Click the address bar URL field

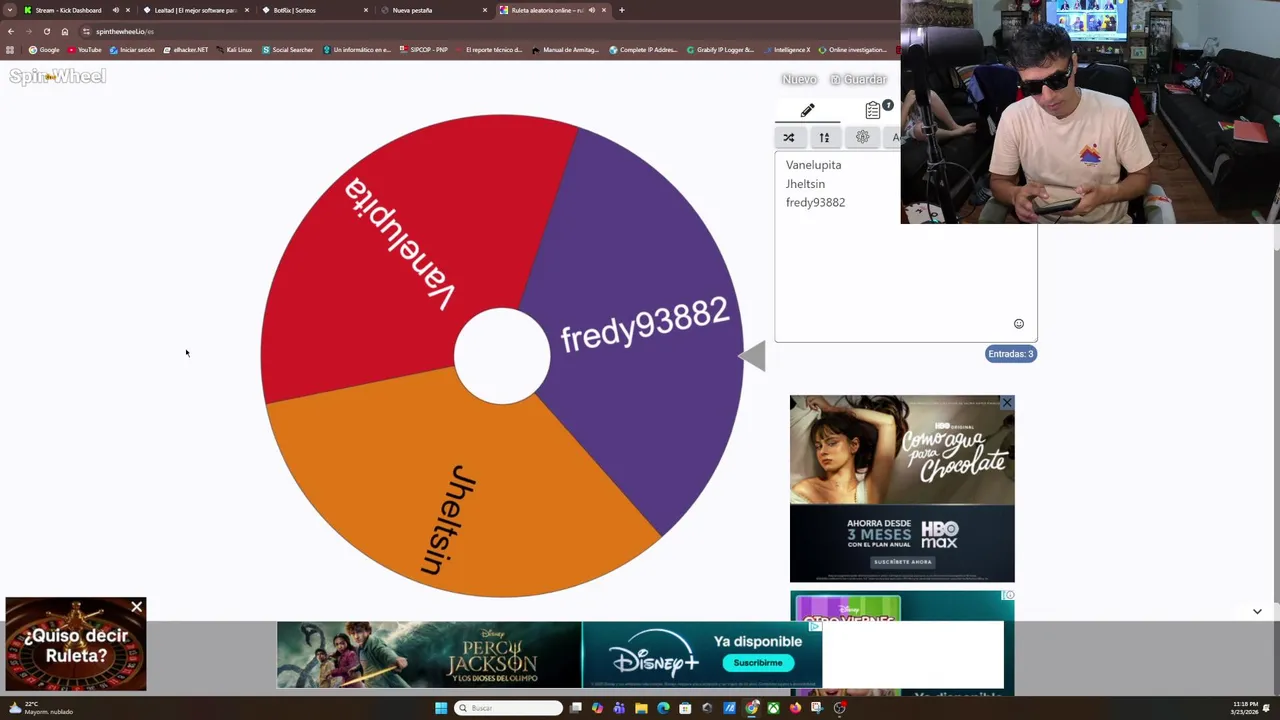(480, 31)
